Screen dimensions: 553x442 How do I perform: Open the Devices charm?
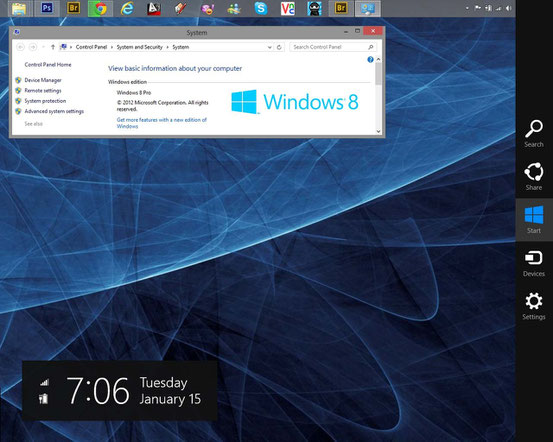coord(534,263)
